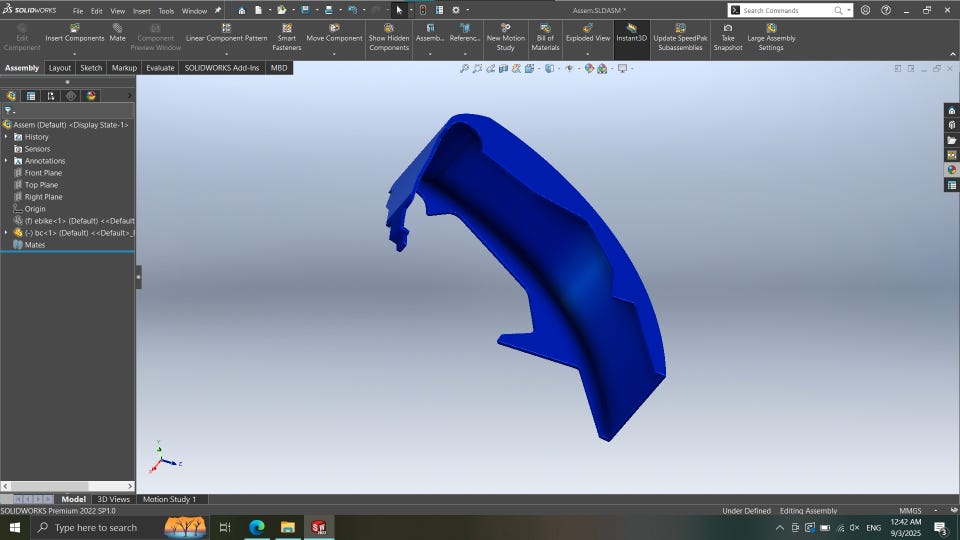Open the DisplayManager tab in the left panel
This screenshot has height=540, width=960.
91,96
